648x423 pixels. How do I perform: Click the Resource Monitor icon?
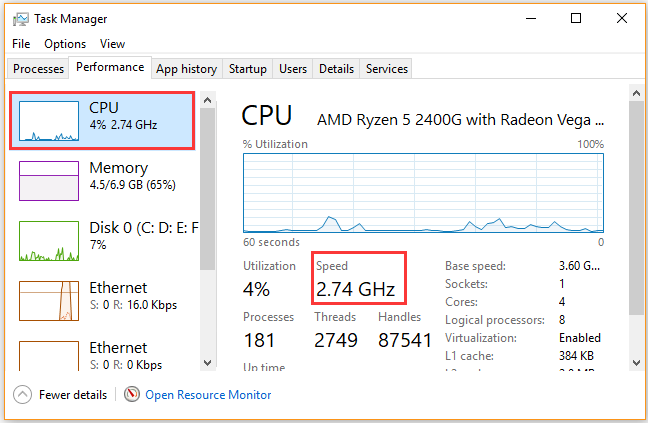132,394
